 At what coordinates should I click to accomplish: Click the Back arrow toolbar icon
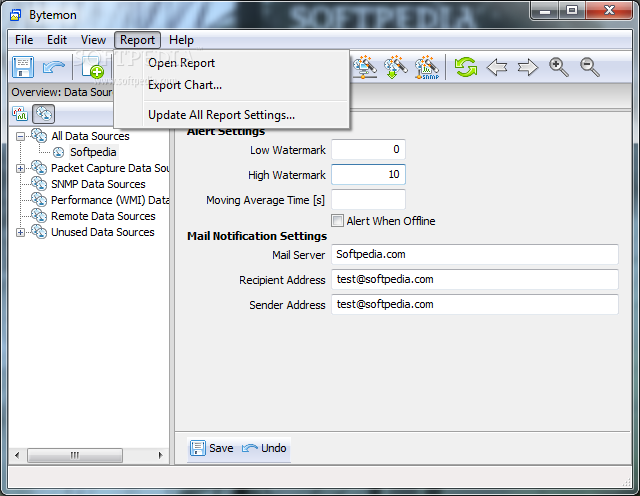coord(497,67)
